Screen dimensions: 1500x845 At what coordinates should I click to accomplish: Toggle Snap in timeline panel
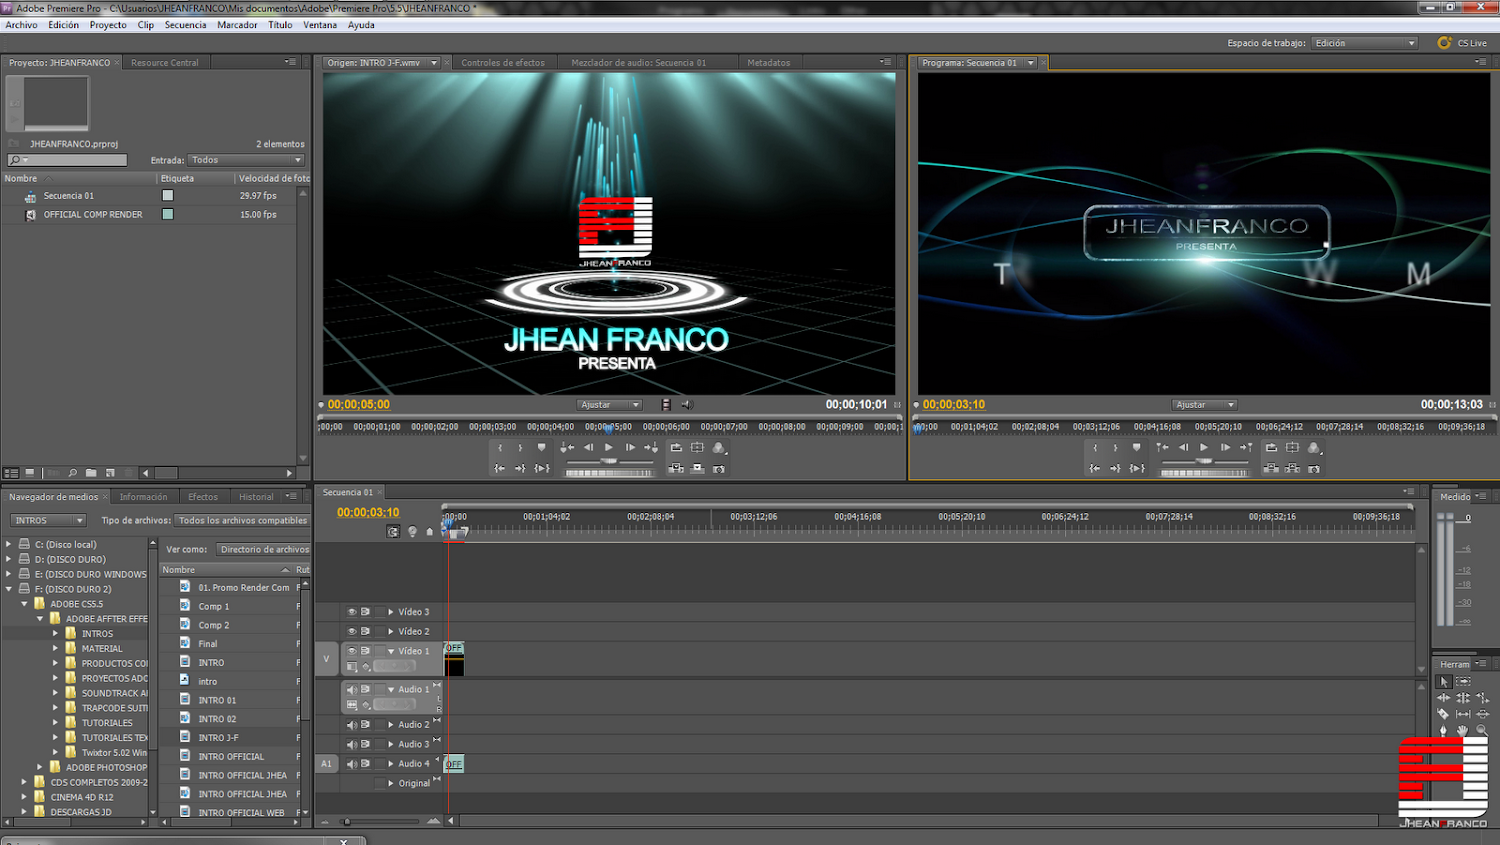pyautogui.click(x=393, y=531)
